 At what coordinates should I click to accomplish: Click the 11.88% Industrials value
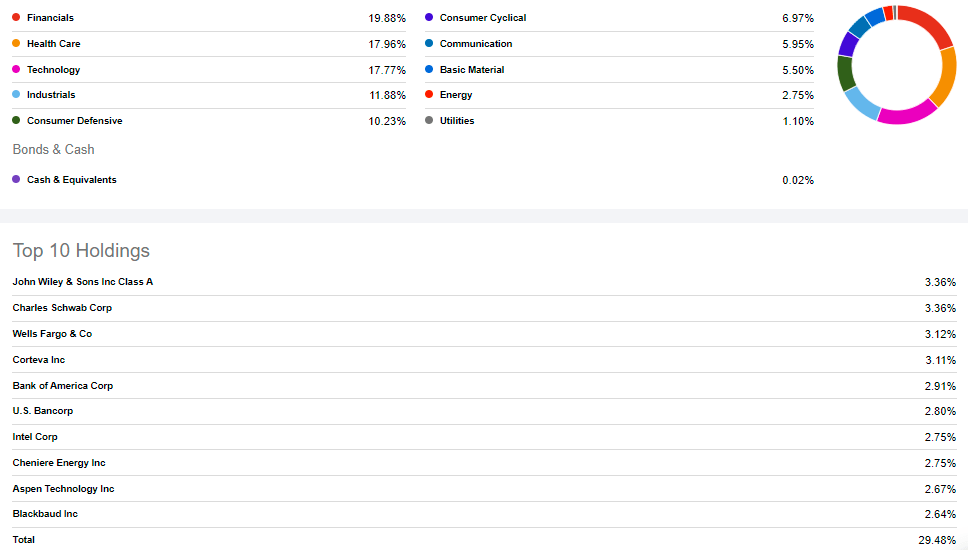(388, 96)
